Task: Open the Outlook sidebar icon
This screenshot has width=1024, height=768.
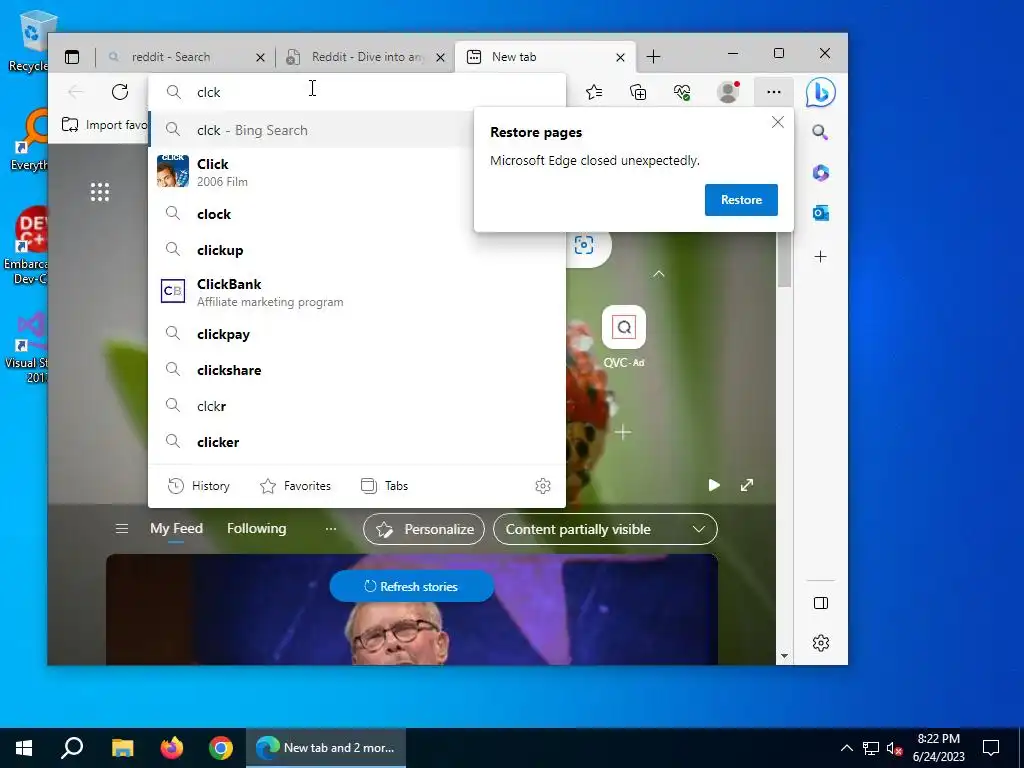Action: [820, 213]
